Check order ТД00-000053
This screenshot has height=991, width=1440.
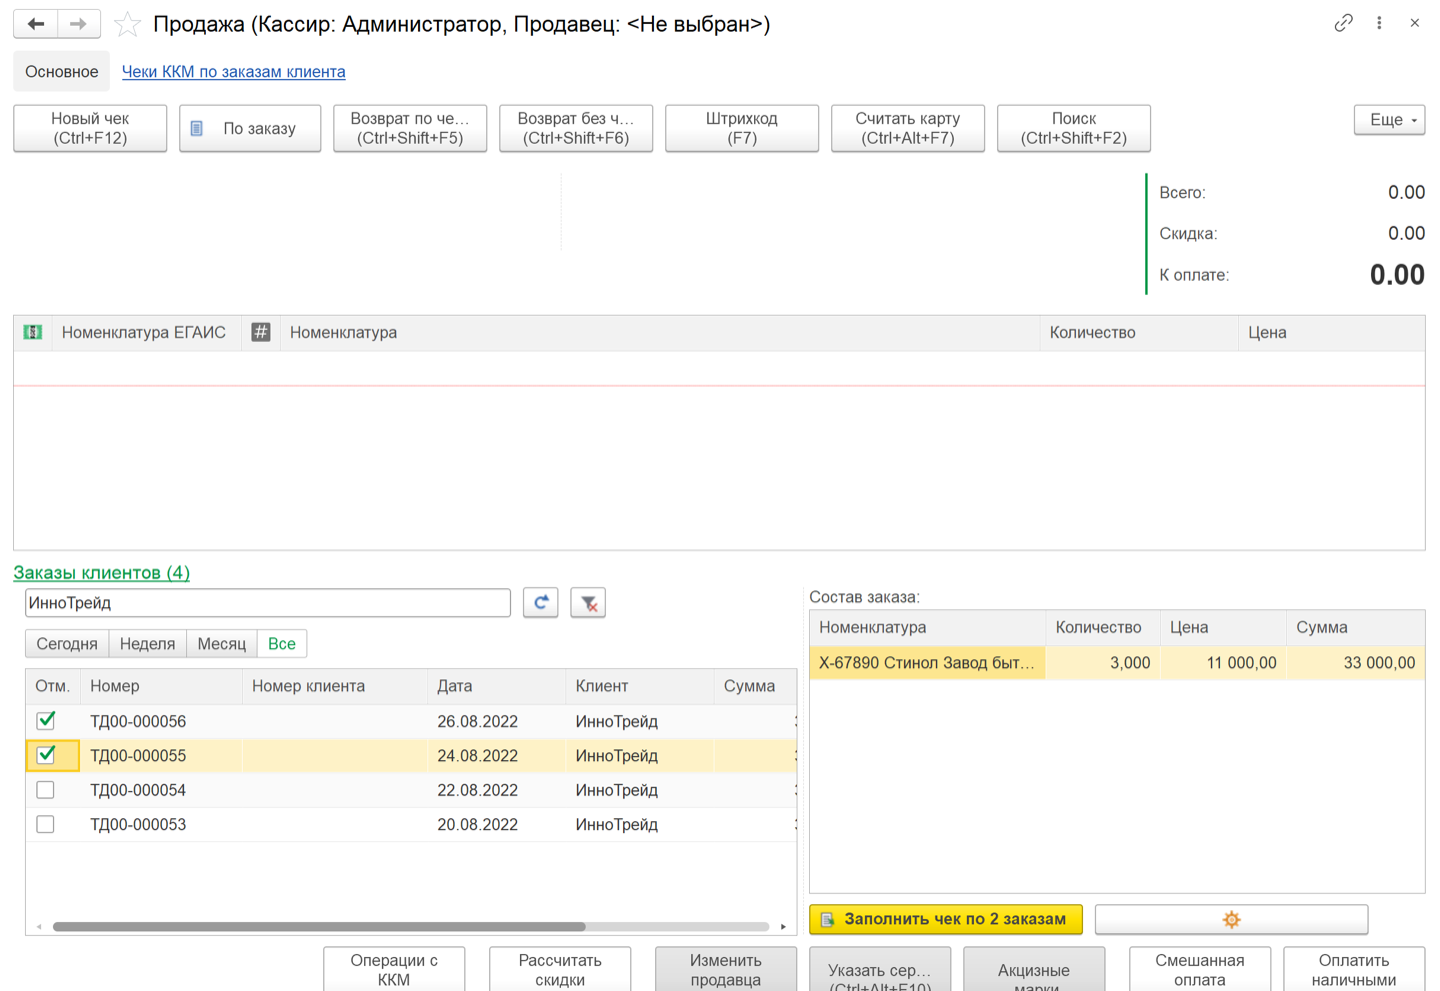[x=46, y=824]
